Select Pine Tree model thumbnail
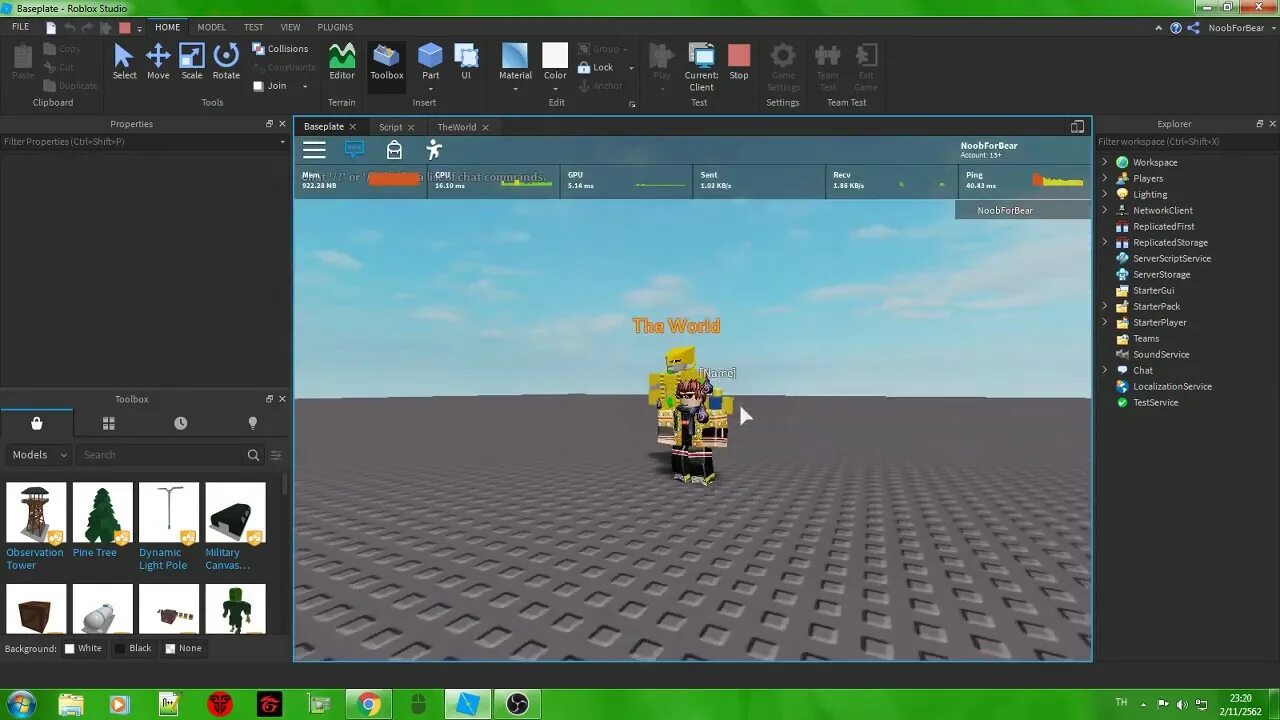 coord(102,513)
